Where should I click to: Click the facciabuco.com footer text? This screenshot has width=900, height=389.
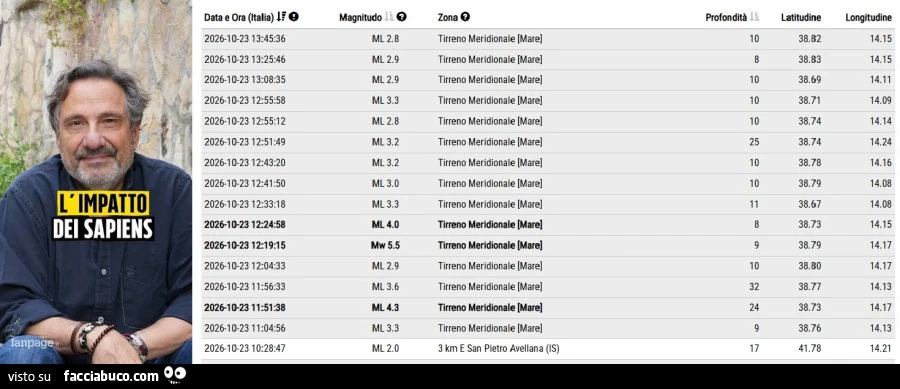coord(111,376)
